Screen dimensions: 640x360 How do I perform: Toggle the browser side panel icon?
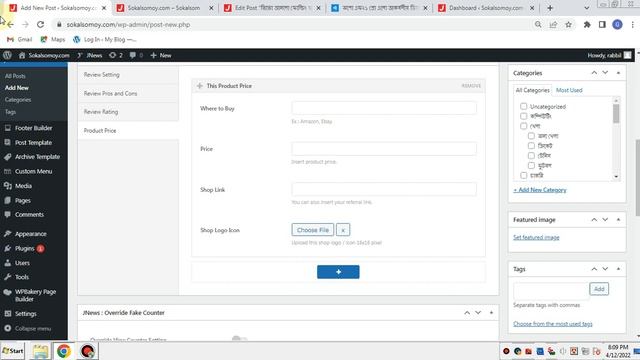[602, 24]
